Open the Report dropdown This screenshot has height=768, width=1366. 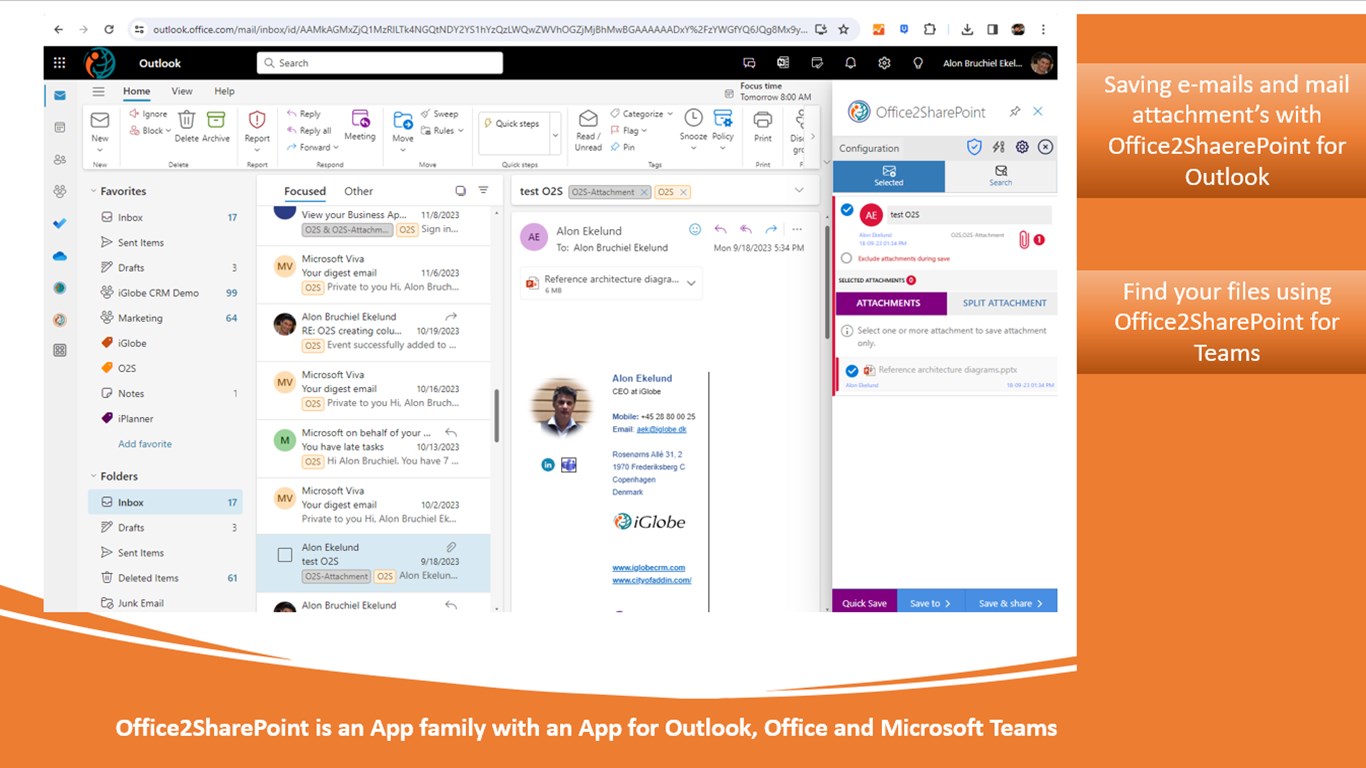[257, 151]
